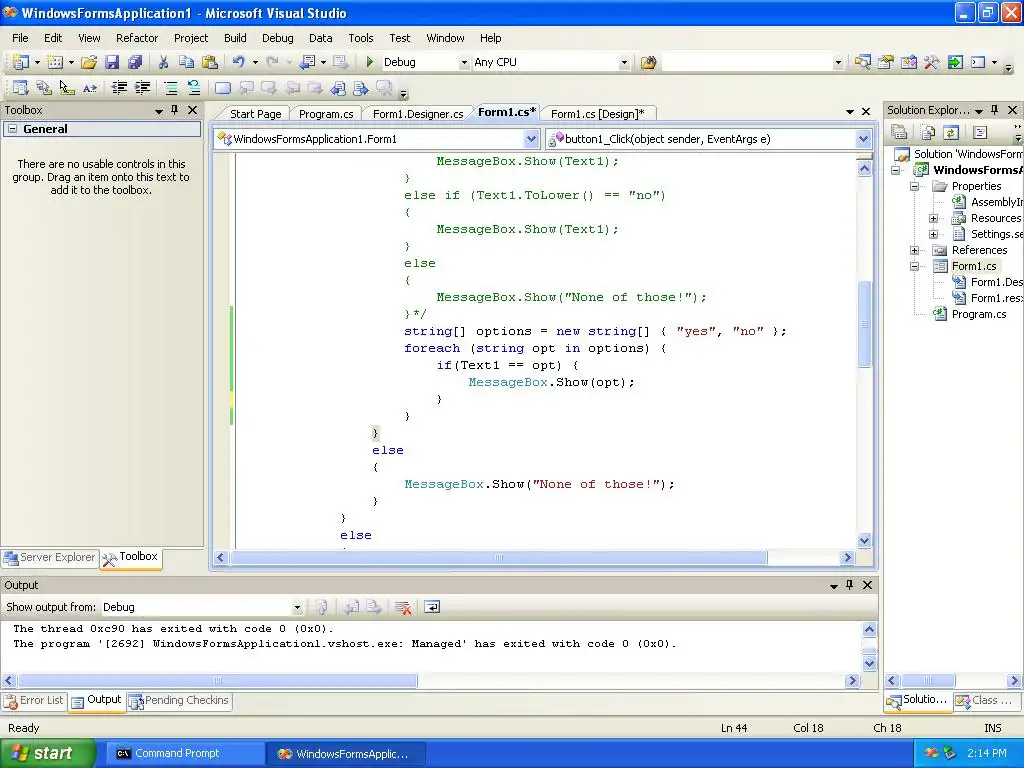Viewport: 1024px width, 768px height.
Task: Collapse the General group in Toolbox
Action: click(x=12, y=129)
